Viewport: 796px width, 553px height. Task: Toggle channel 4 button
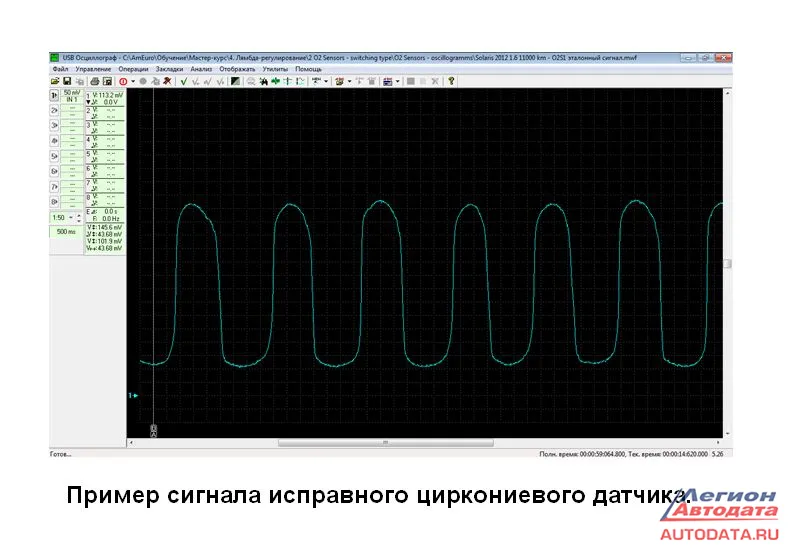(x=54, y=141)
